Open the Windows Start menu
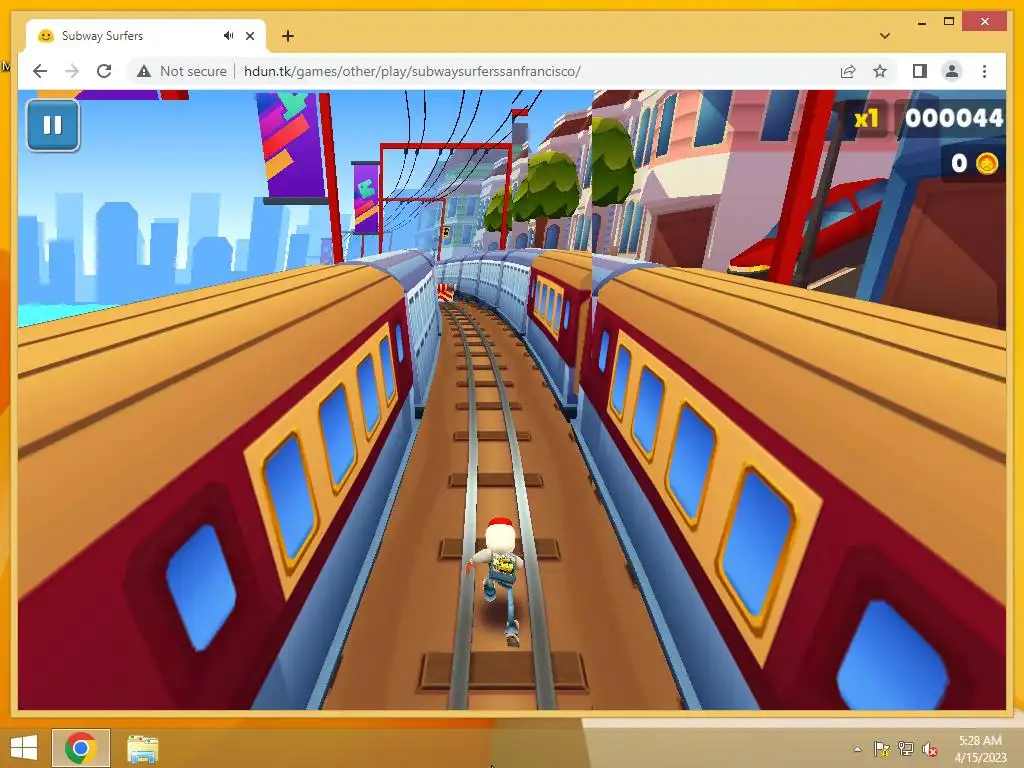The height and width of the screenshot is (768, 1024). (x=24, y=748)
